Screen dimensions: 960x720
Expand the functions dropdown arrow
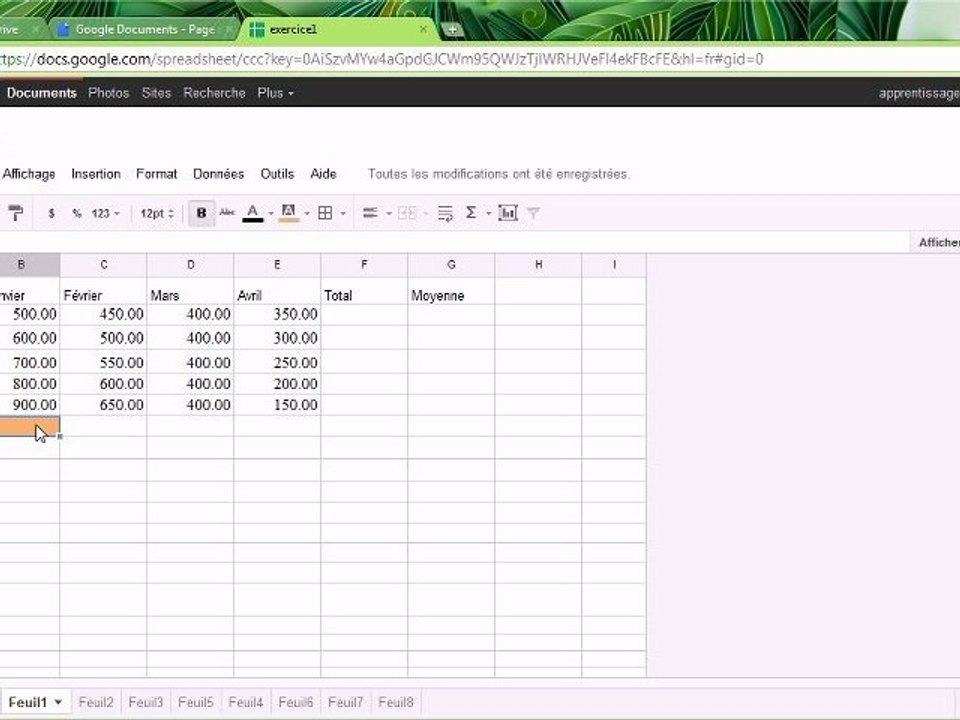(489, 213)
